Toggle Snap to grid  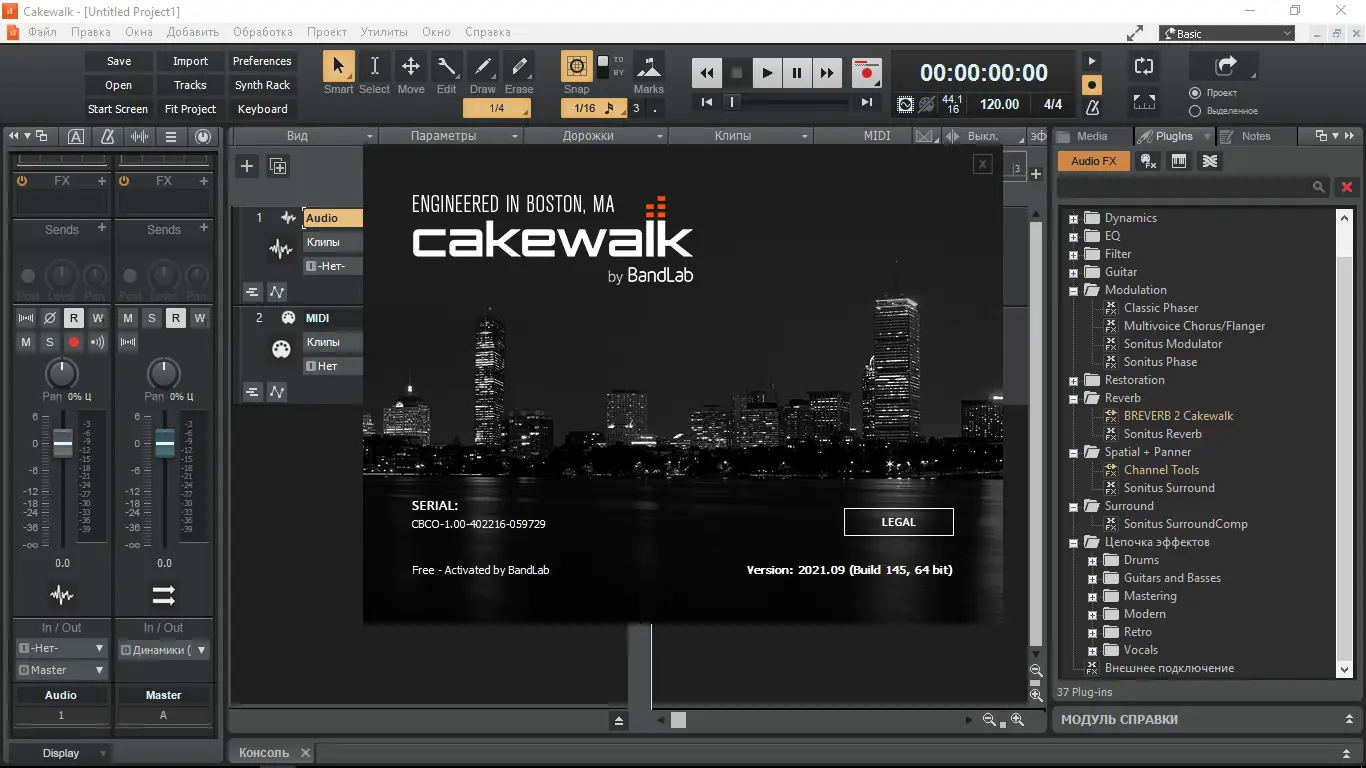[x=577, y=66]
